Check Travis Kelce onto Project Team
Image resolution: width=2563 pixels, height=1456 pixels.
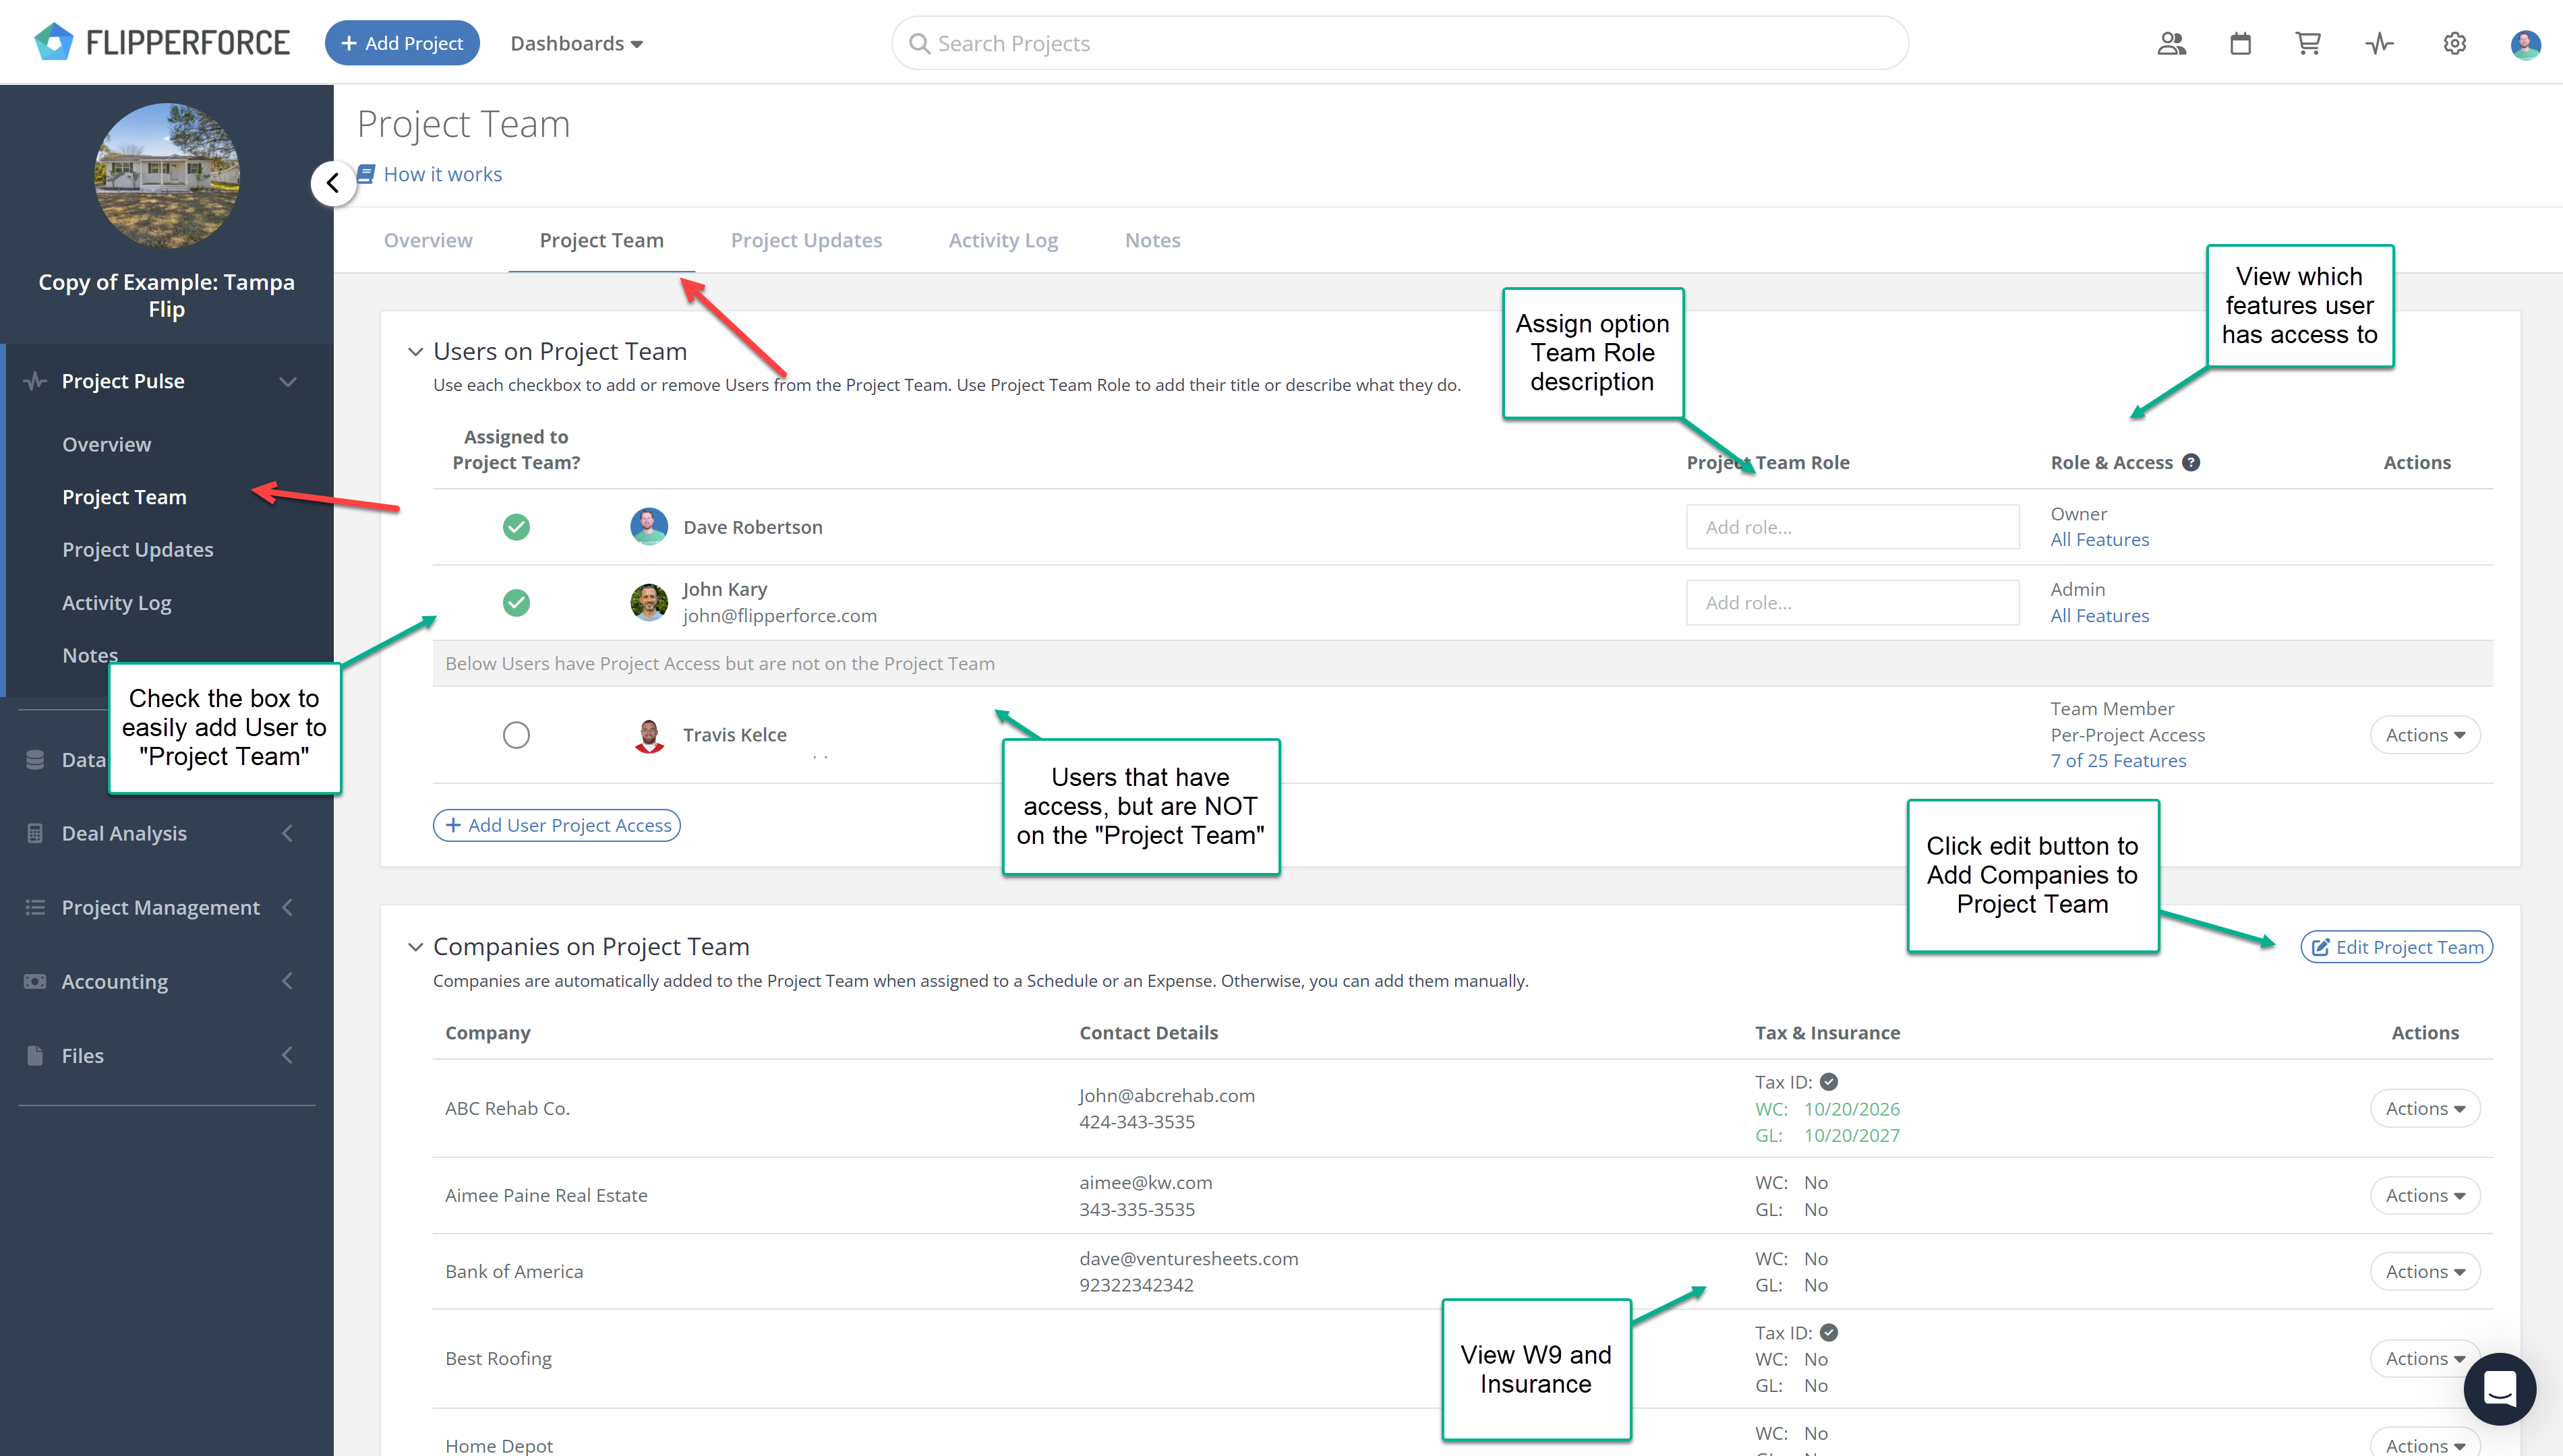point(516,735)
